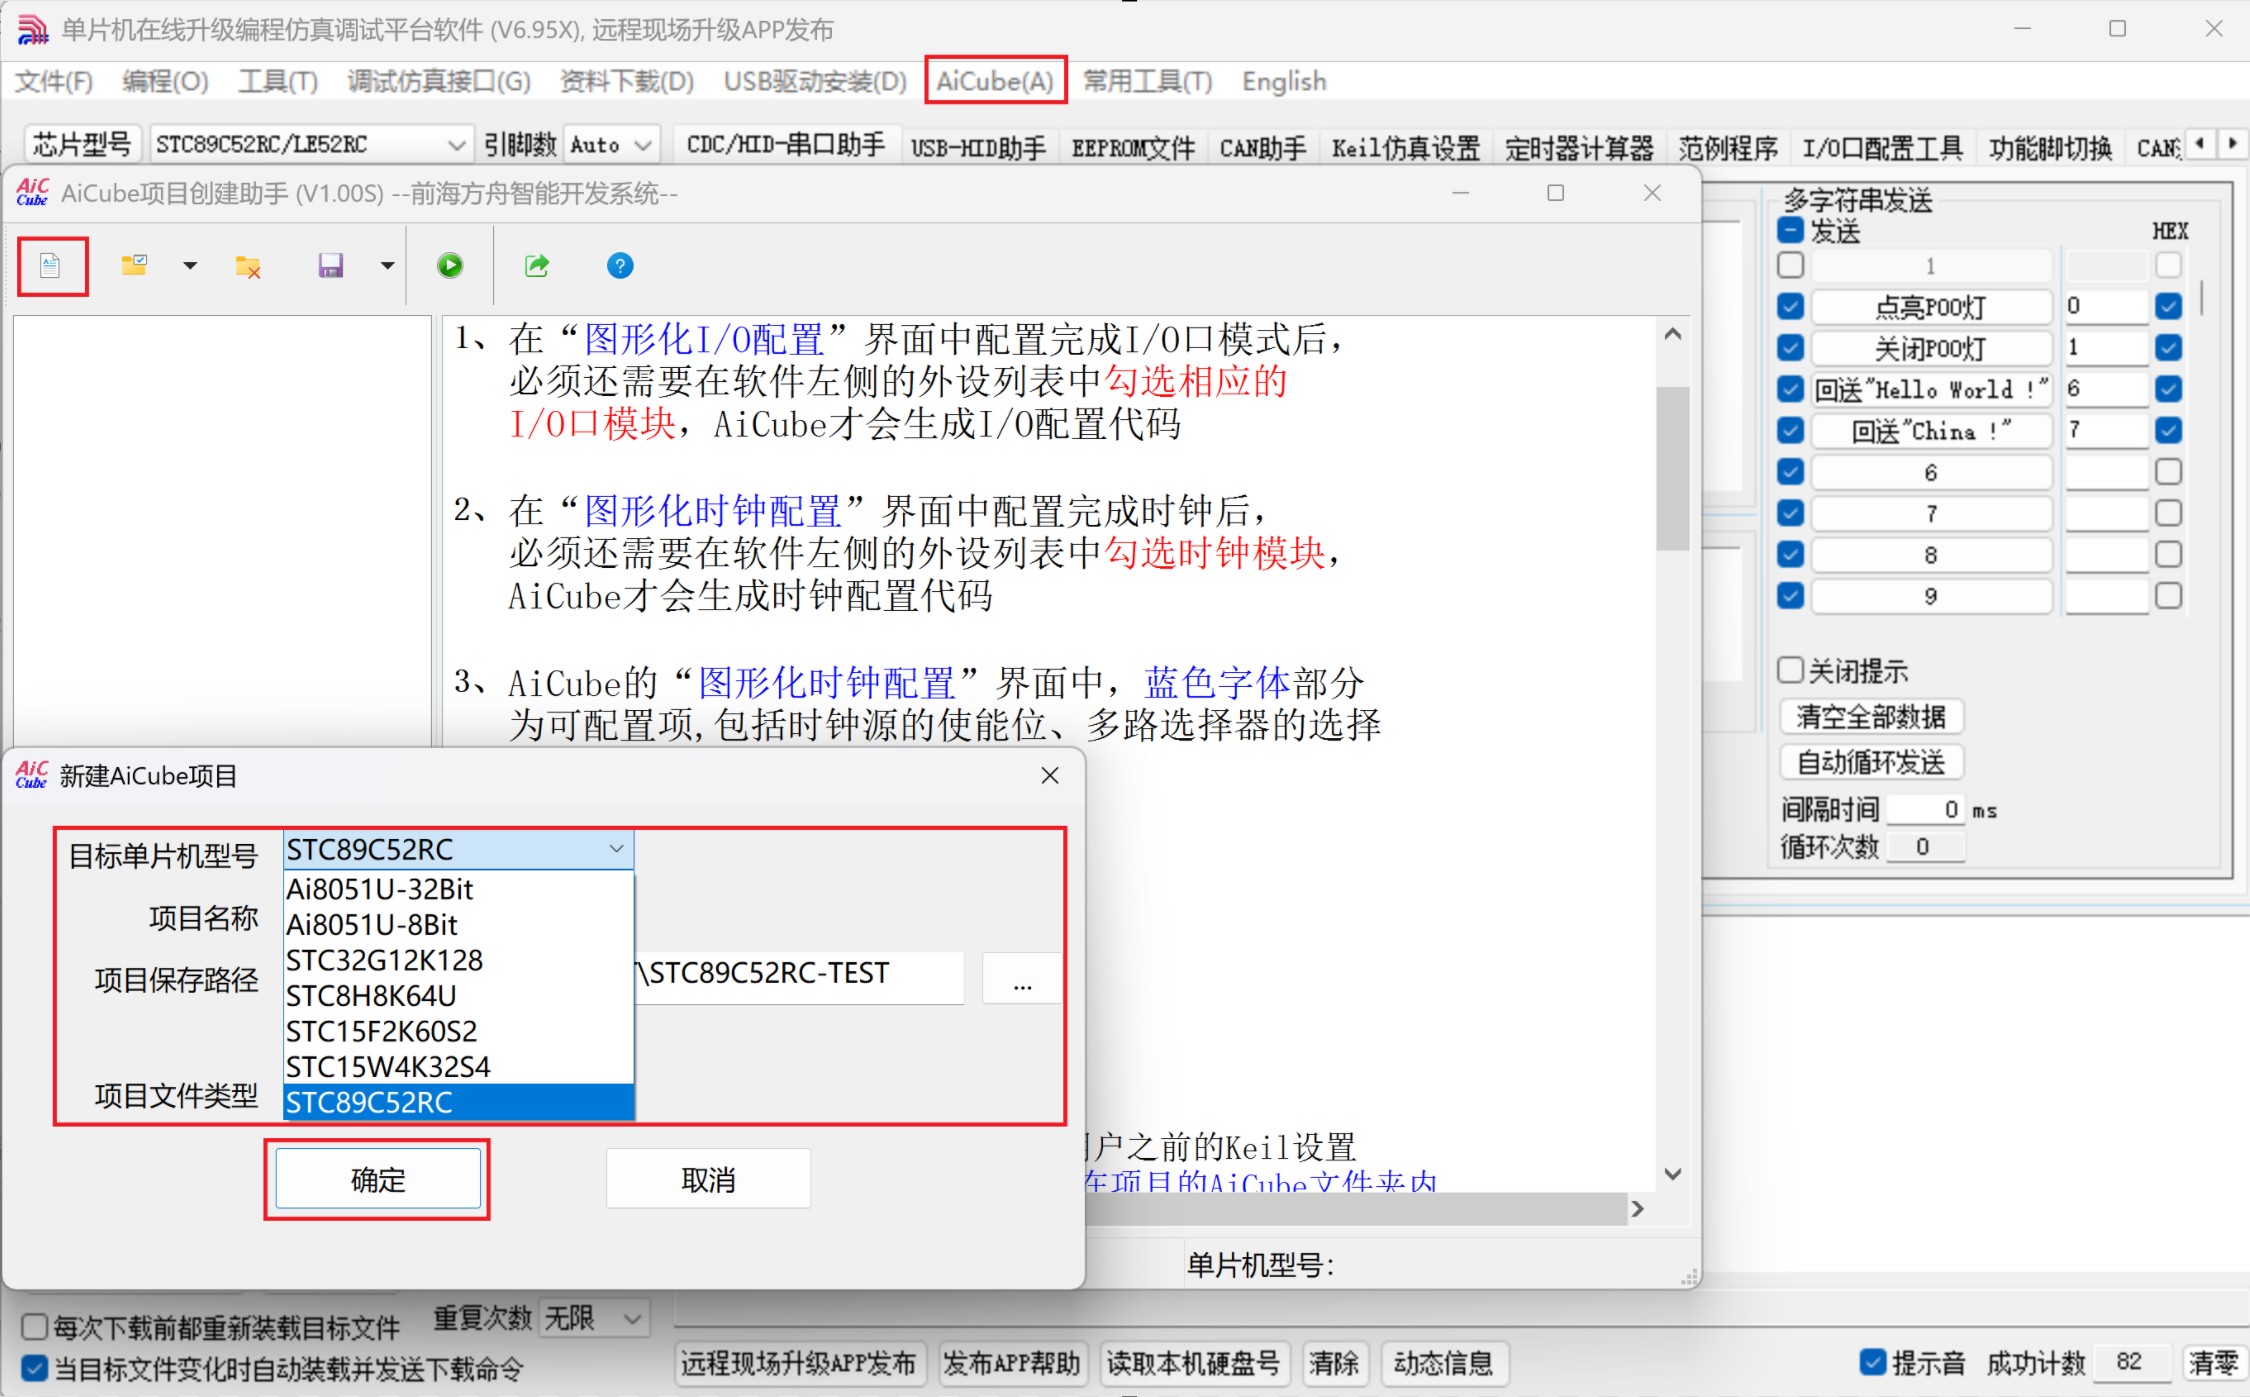Open the 芯片型号 chip model combo box
Screen dimensions: 2250x1397
click(x=311, y=145)
